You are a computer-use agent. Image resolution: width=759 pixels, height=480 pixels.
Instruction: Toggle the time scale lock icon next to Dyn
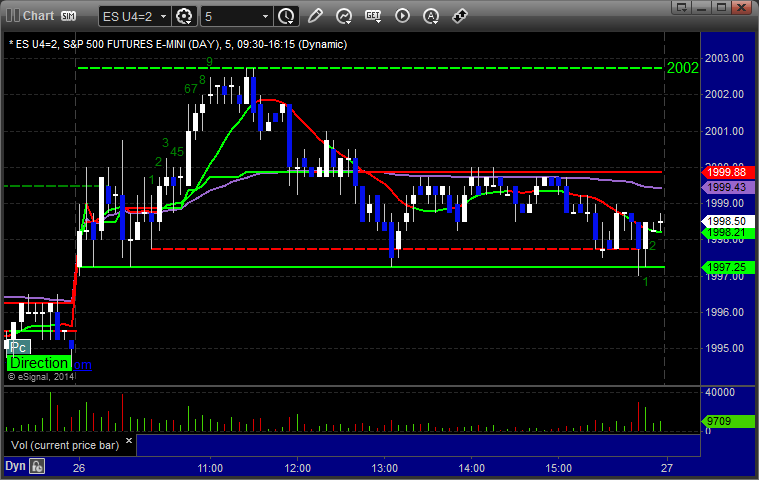[37, 466]
